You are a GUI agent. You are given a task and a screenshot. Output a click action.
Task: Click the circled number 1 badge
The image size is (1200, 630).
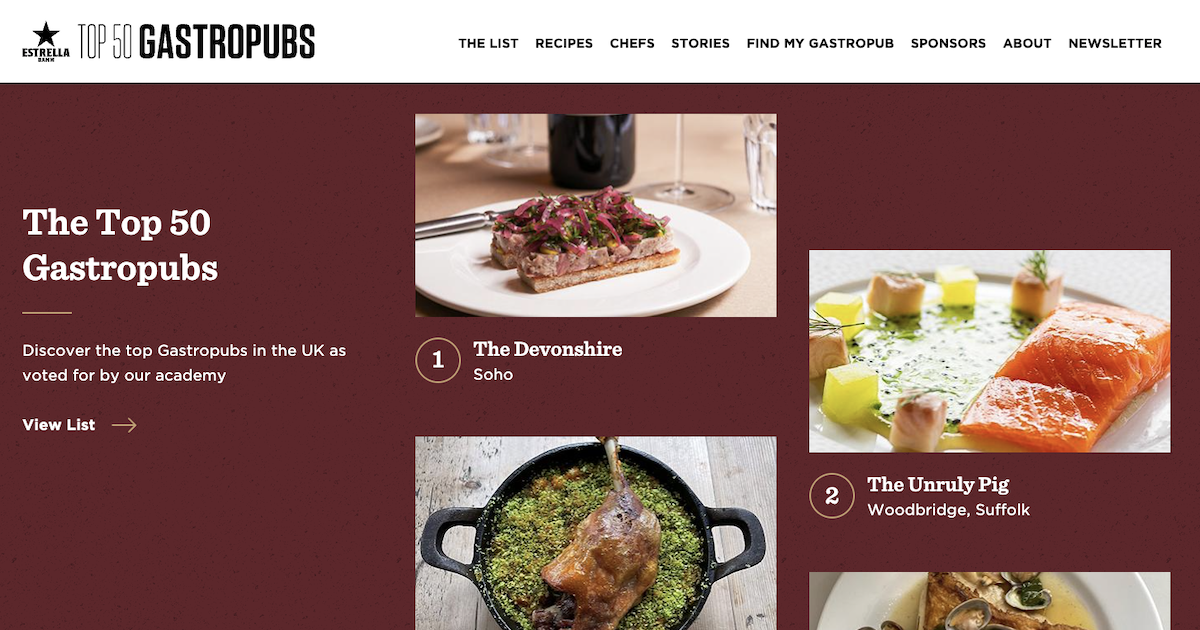pyautogui.click(x=438, y=360)
